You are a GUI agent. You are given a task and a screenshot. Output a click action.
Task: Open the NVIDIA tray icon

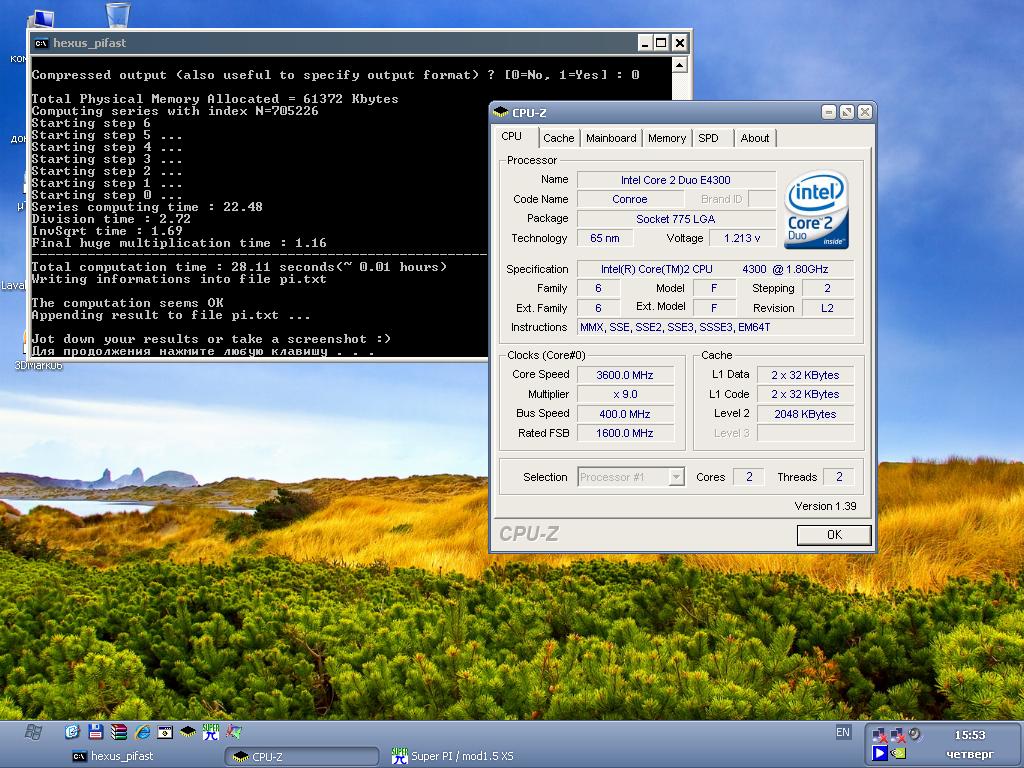pos(899,753)
